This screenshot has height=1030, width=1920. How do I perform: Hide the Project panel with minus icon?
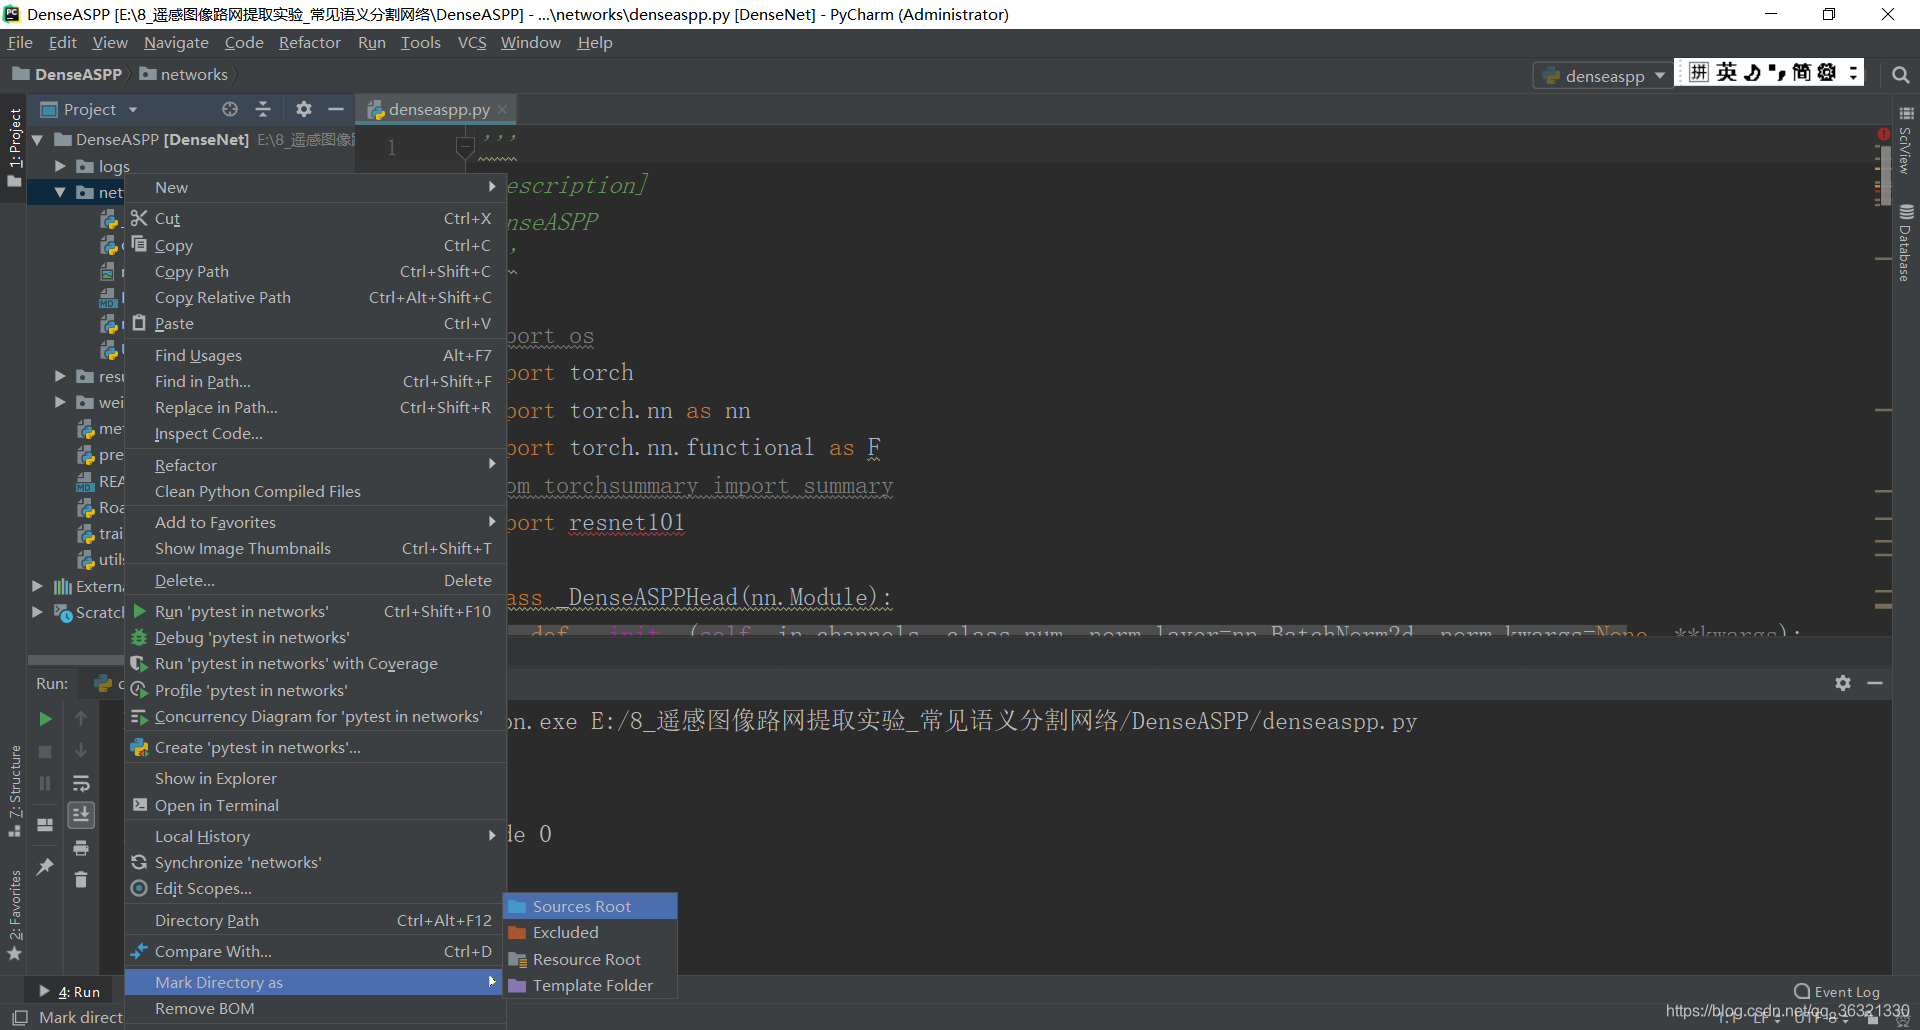pyautogui.click(x=336, y=109)
